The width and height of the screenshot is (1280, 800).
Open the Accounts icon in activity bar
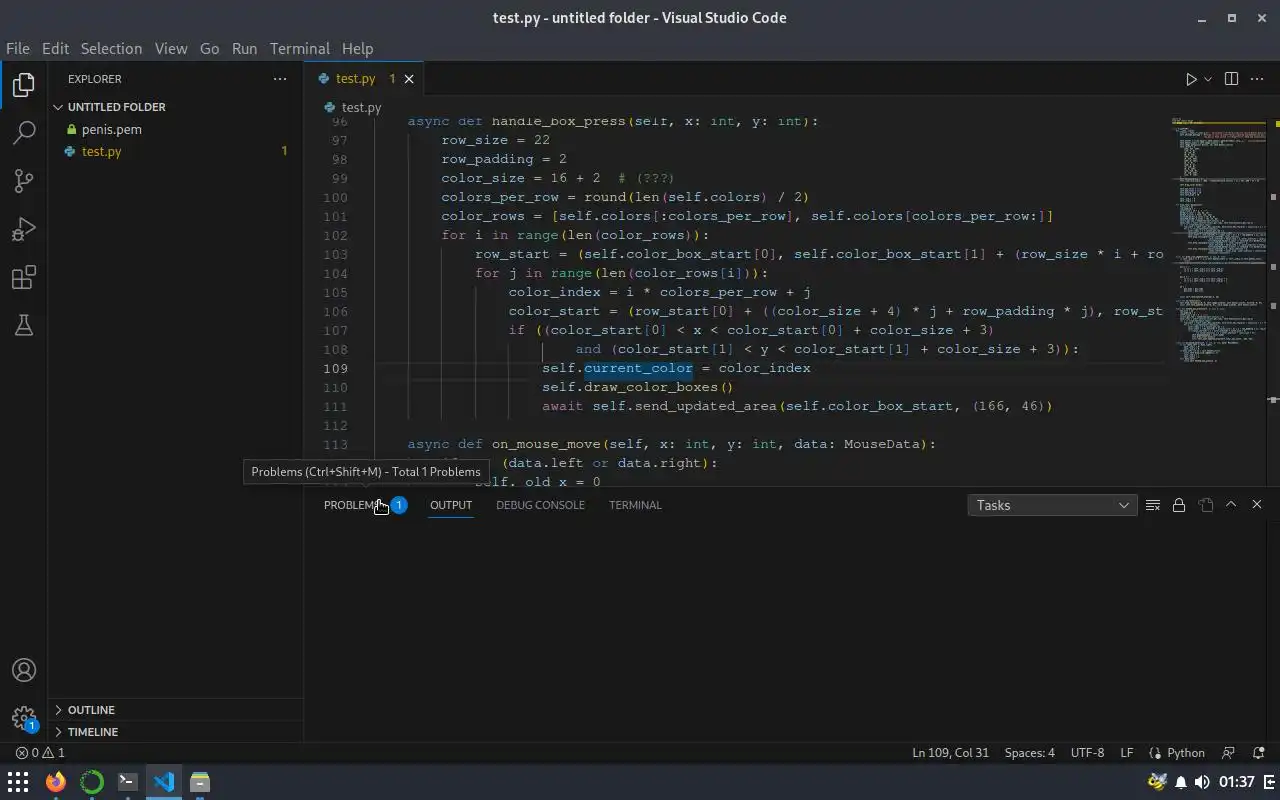coord(24,671)
